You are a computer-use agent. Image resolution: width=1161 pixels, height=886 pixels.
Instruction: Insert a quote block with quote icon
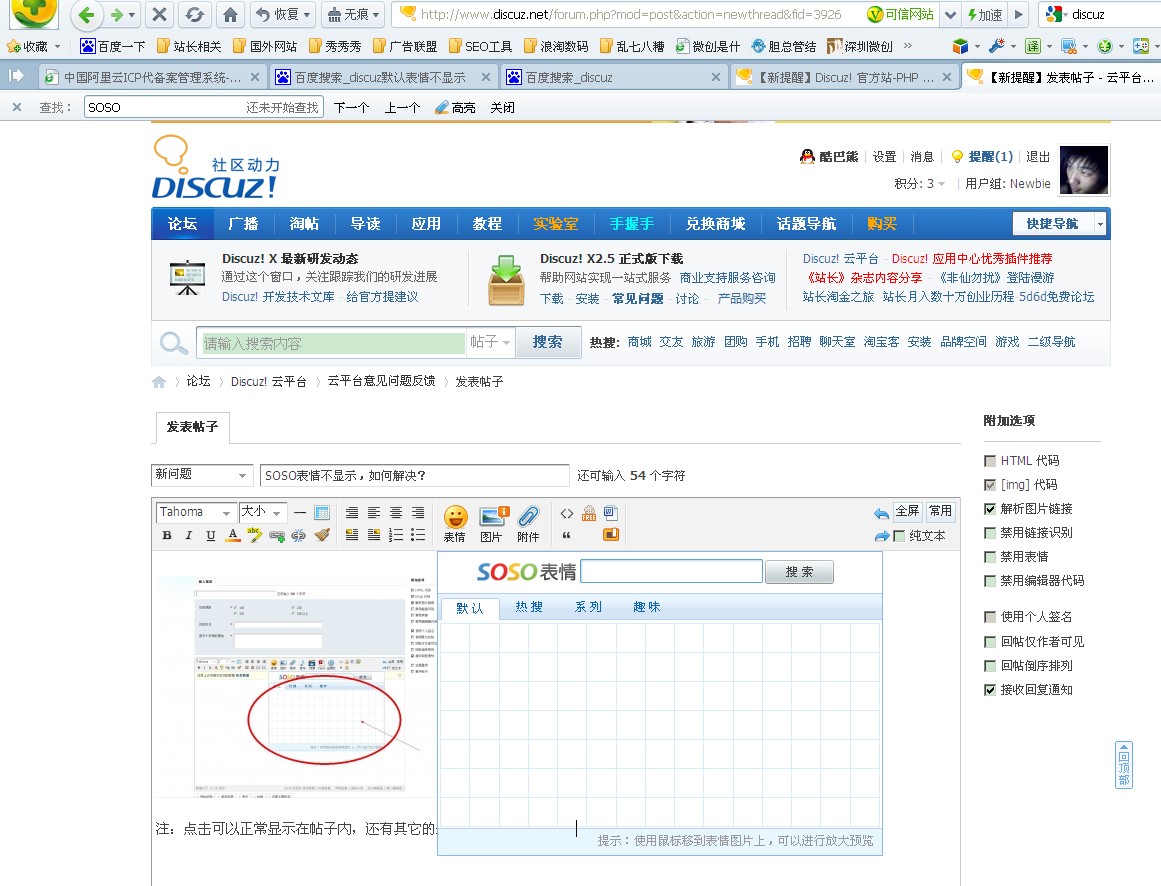click(x=566, y=535)
